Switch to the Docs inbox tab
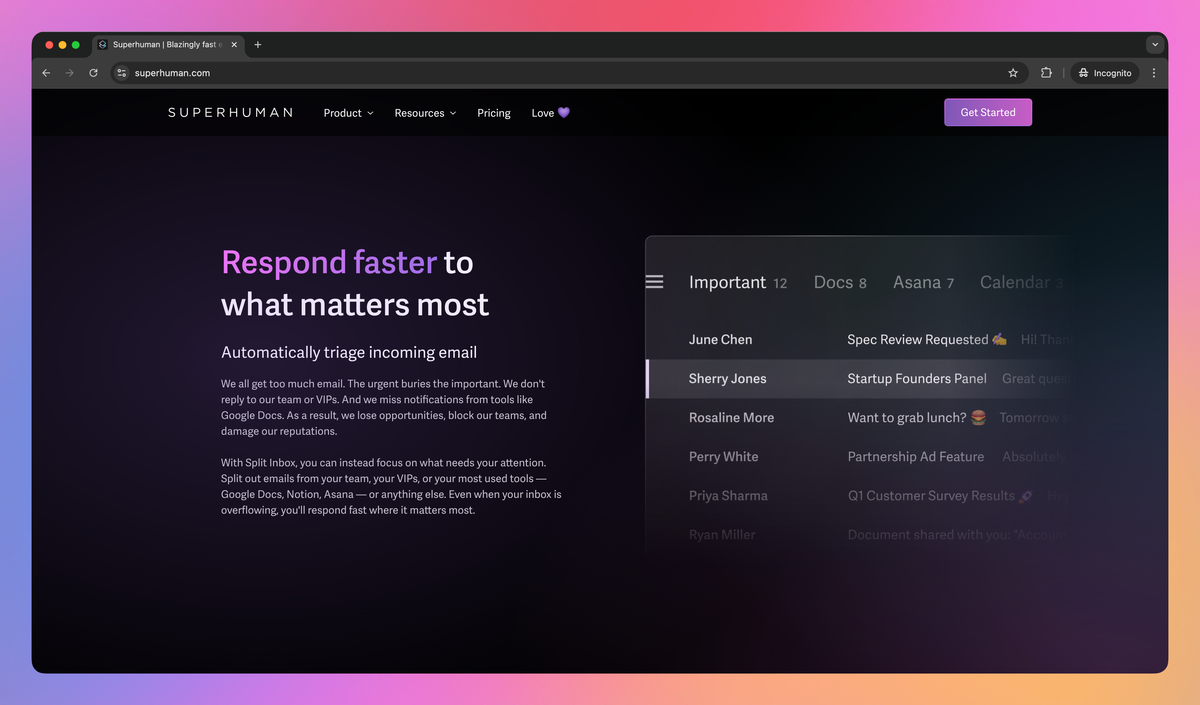Viewport: 1200px width, 705px height. (x=840, y=282)
